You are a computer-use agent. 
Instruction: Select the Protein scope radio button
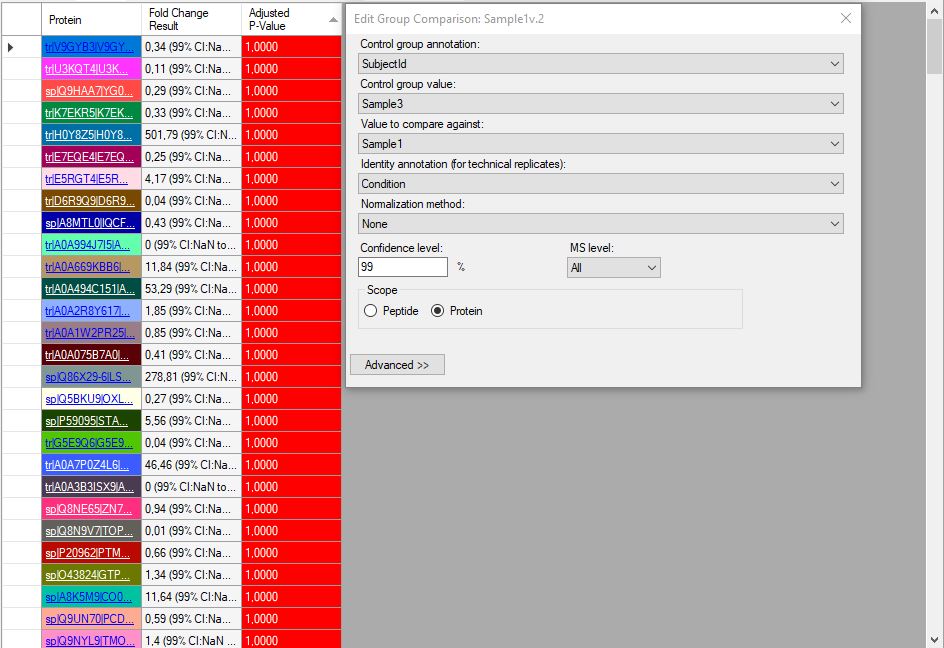click(x=437, y=311)
